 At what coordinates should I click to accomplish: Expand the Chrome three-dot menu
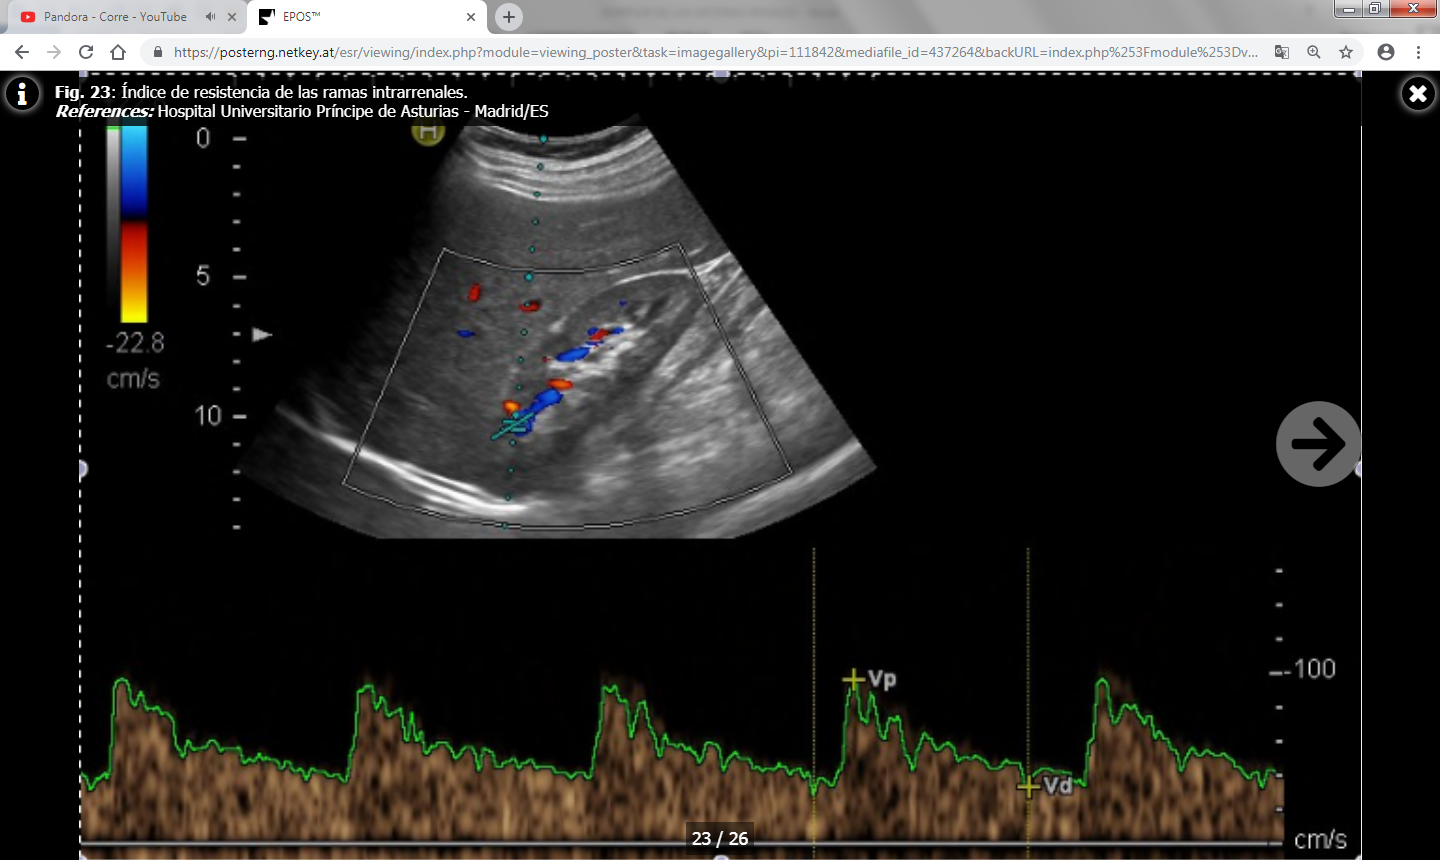pyautogui.click(x=1418, y=52)
